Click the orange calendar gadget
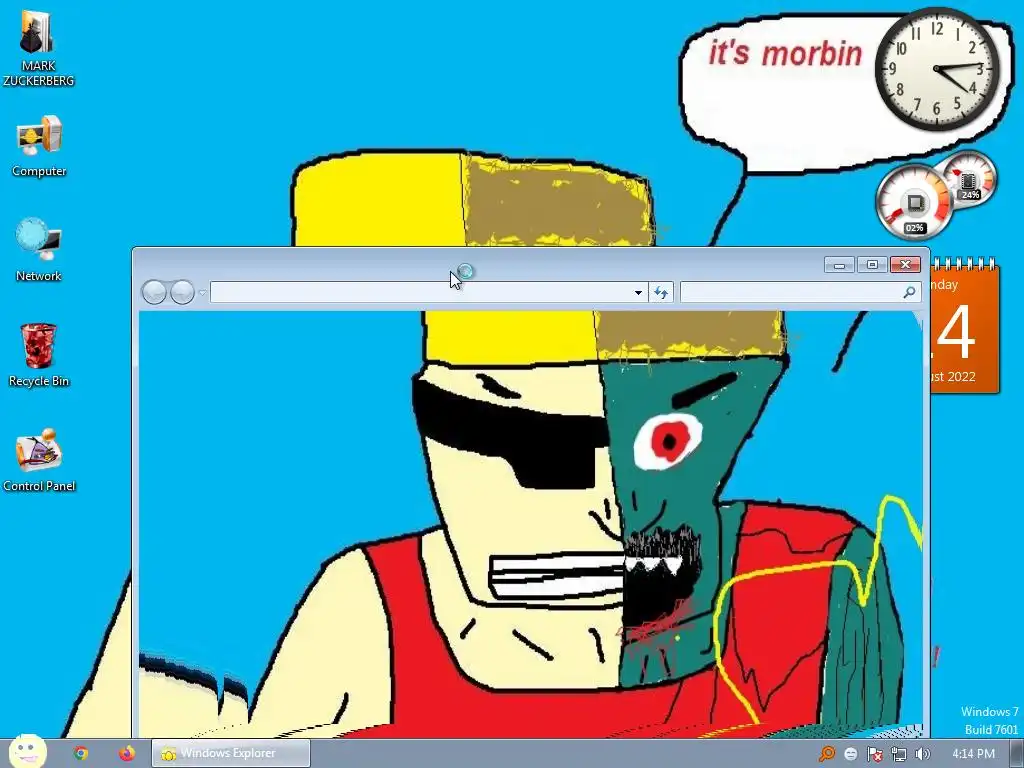Viewport: 1024px width, 768px height. [x=965, y=327]
